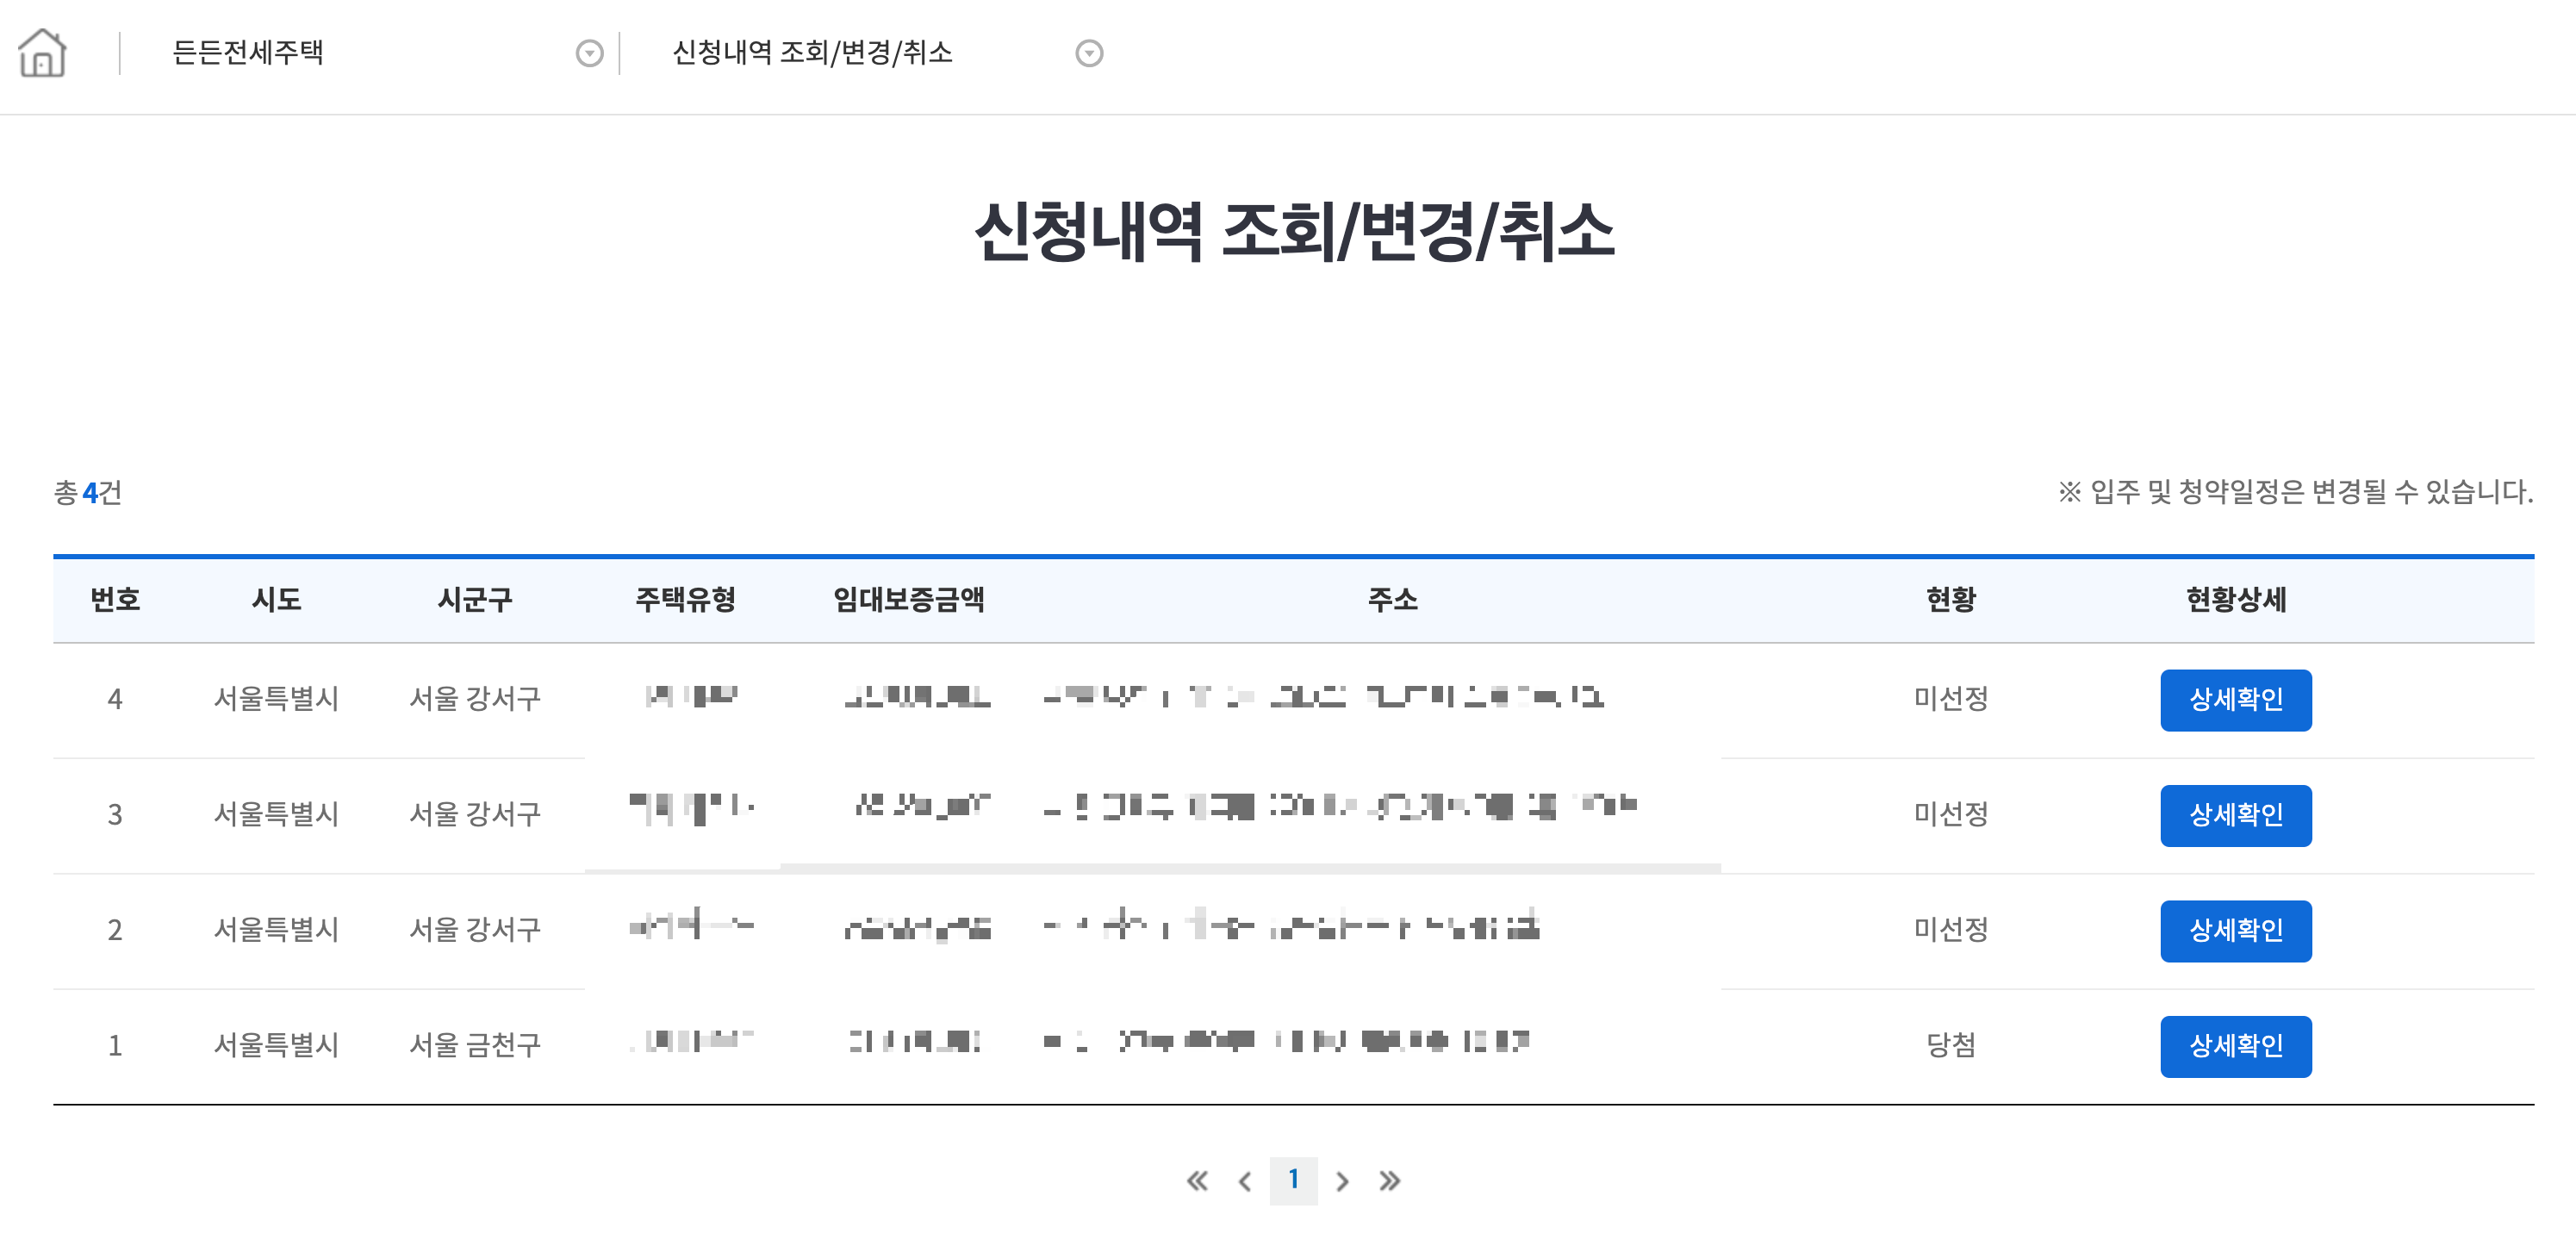Click the 당첨 status in row 1
This screenshot has height=1246, width=2576.
click(x=1950, y=1045)
